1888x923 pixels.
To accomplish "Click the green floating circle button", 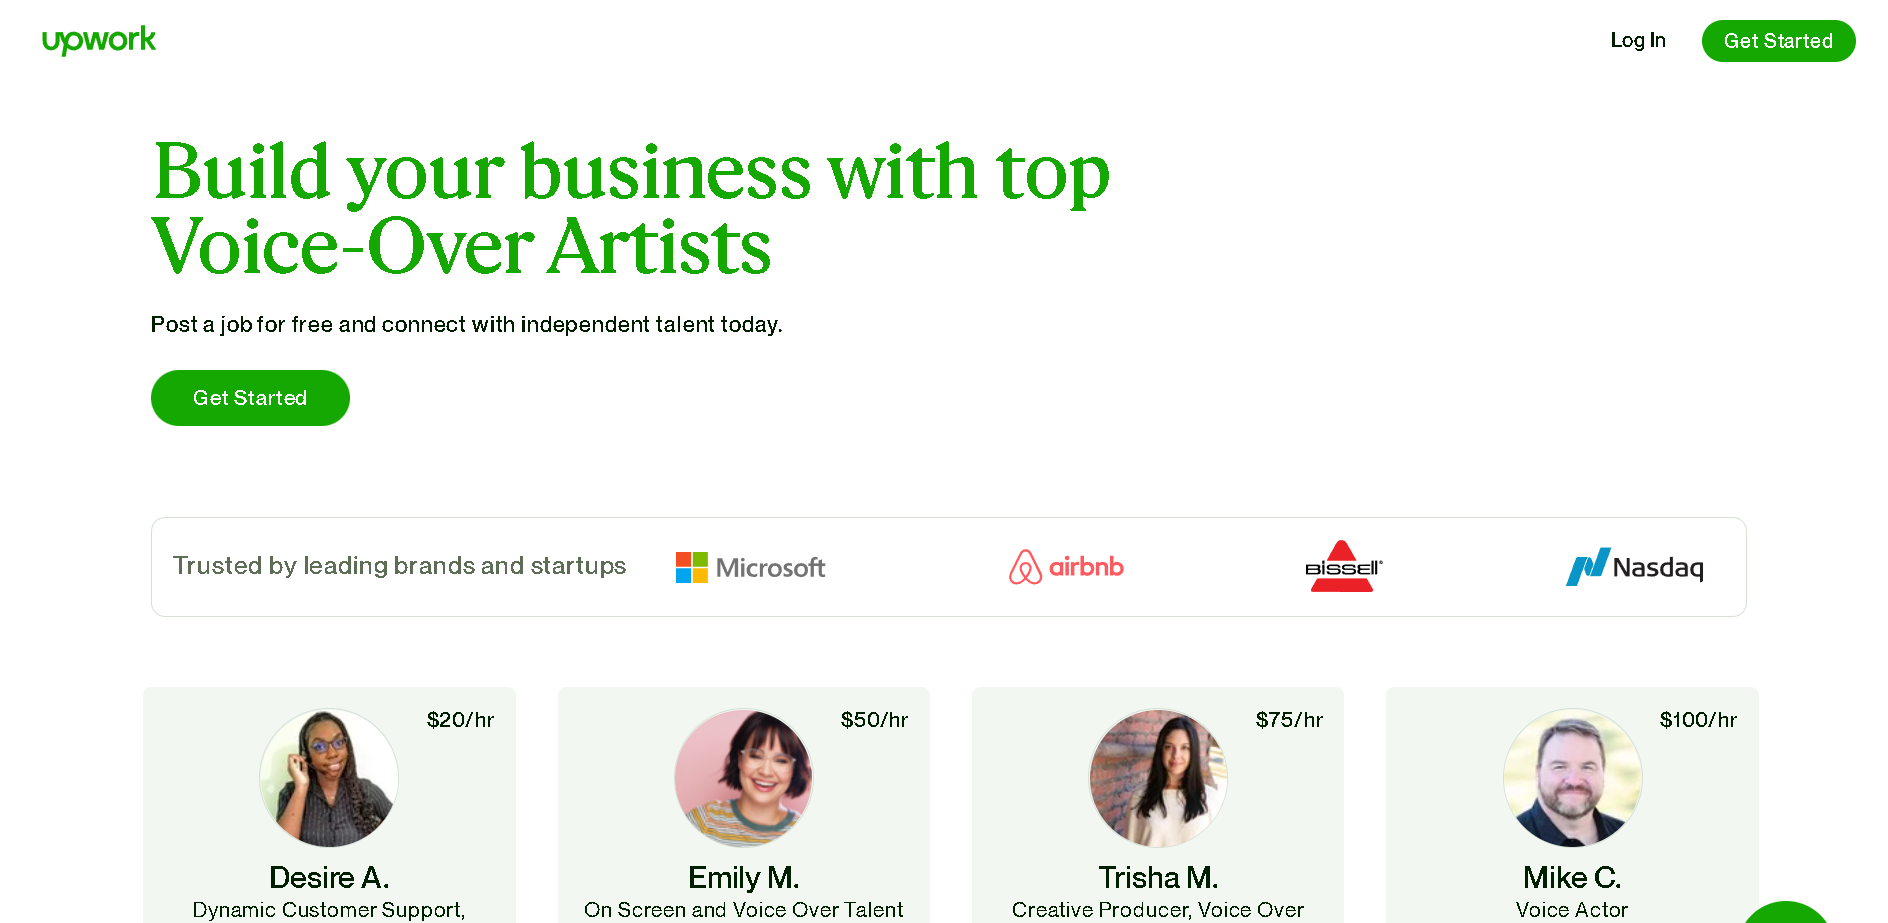I will pyautogui.click(x=1786, y=914).
